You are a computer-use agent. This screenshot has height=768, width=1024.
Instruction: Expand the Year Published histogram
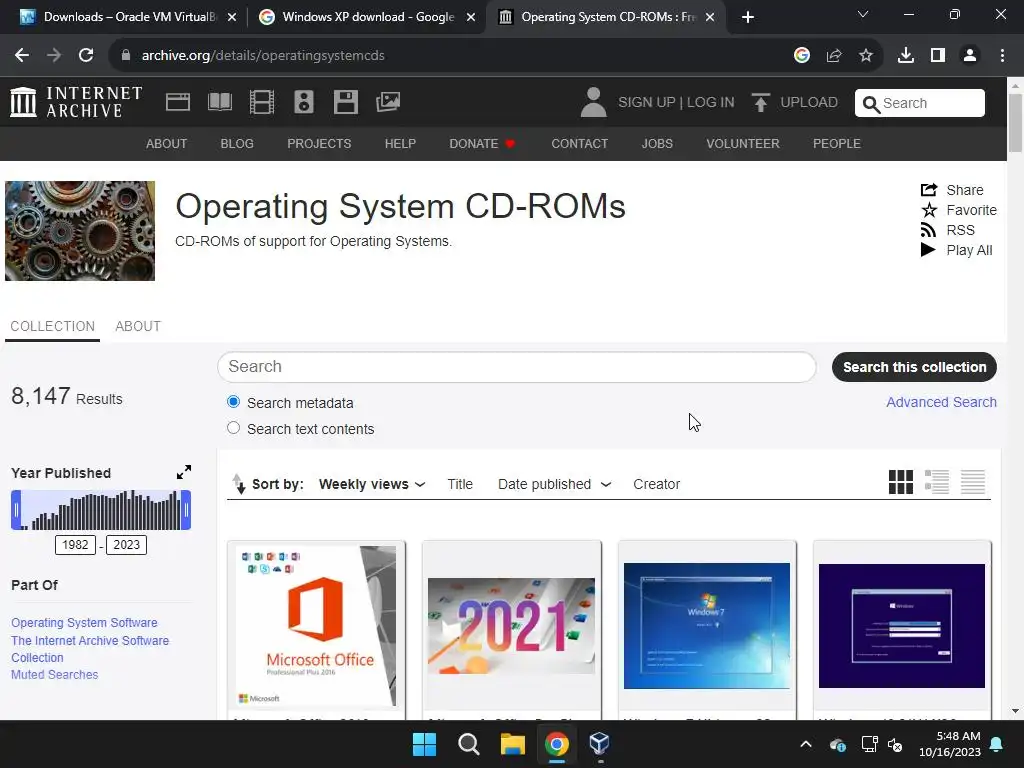[x=184, y=472]
